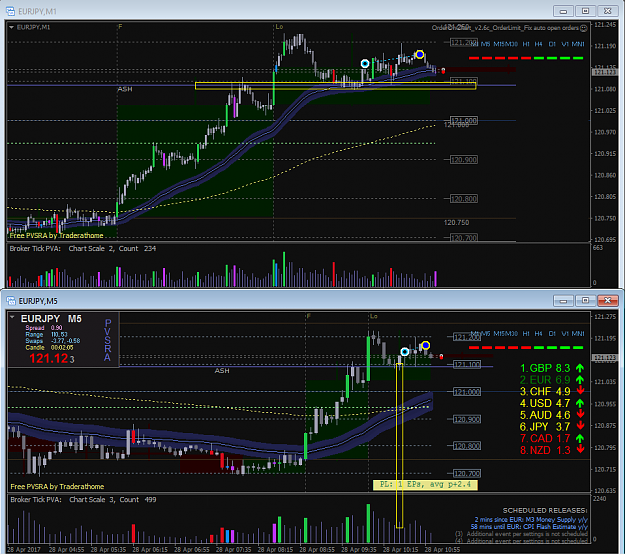The image size is (625, 555).
Task: Click the red down arrow beside AUD 4.6
Action: point(580,415)
